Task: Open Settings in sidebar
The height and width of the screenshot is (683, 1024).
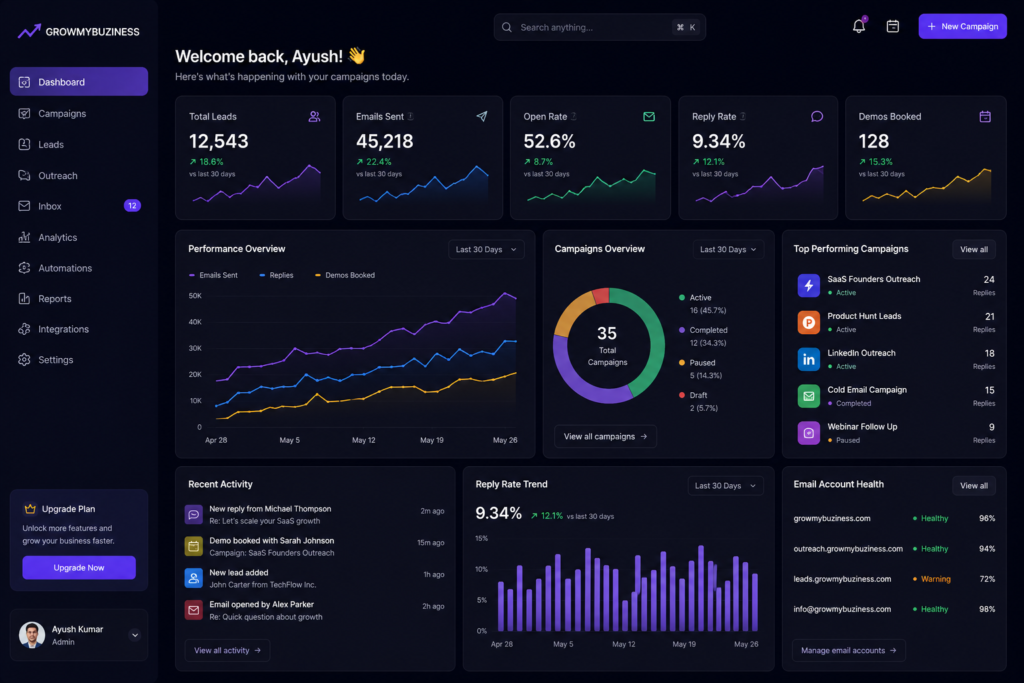Action: (x=78, y=360)
